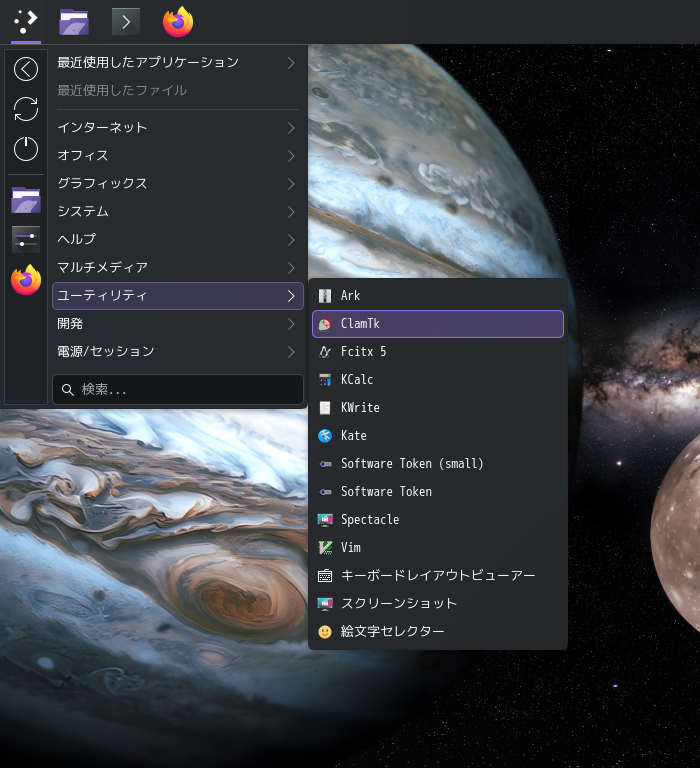Viewport: 700px width, 768px height.
Task: Select the ユーティリティ menu category
Action: (178, 296)
